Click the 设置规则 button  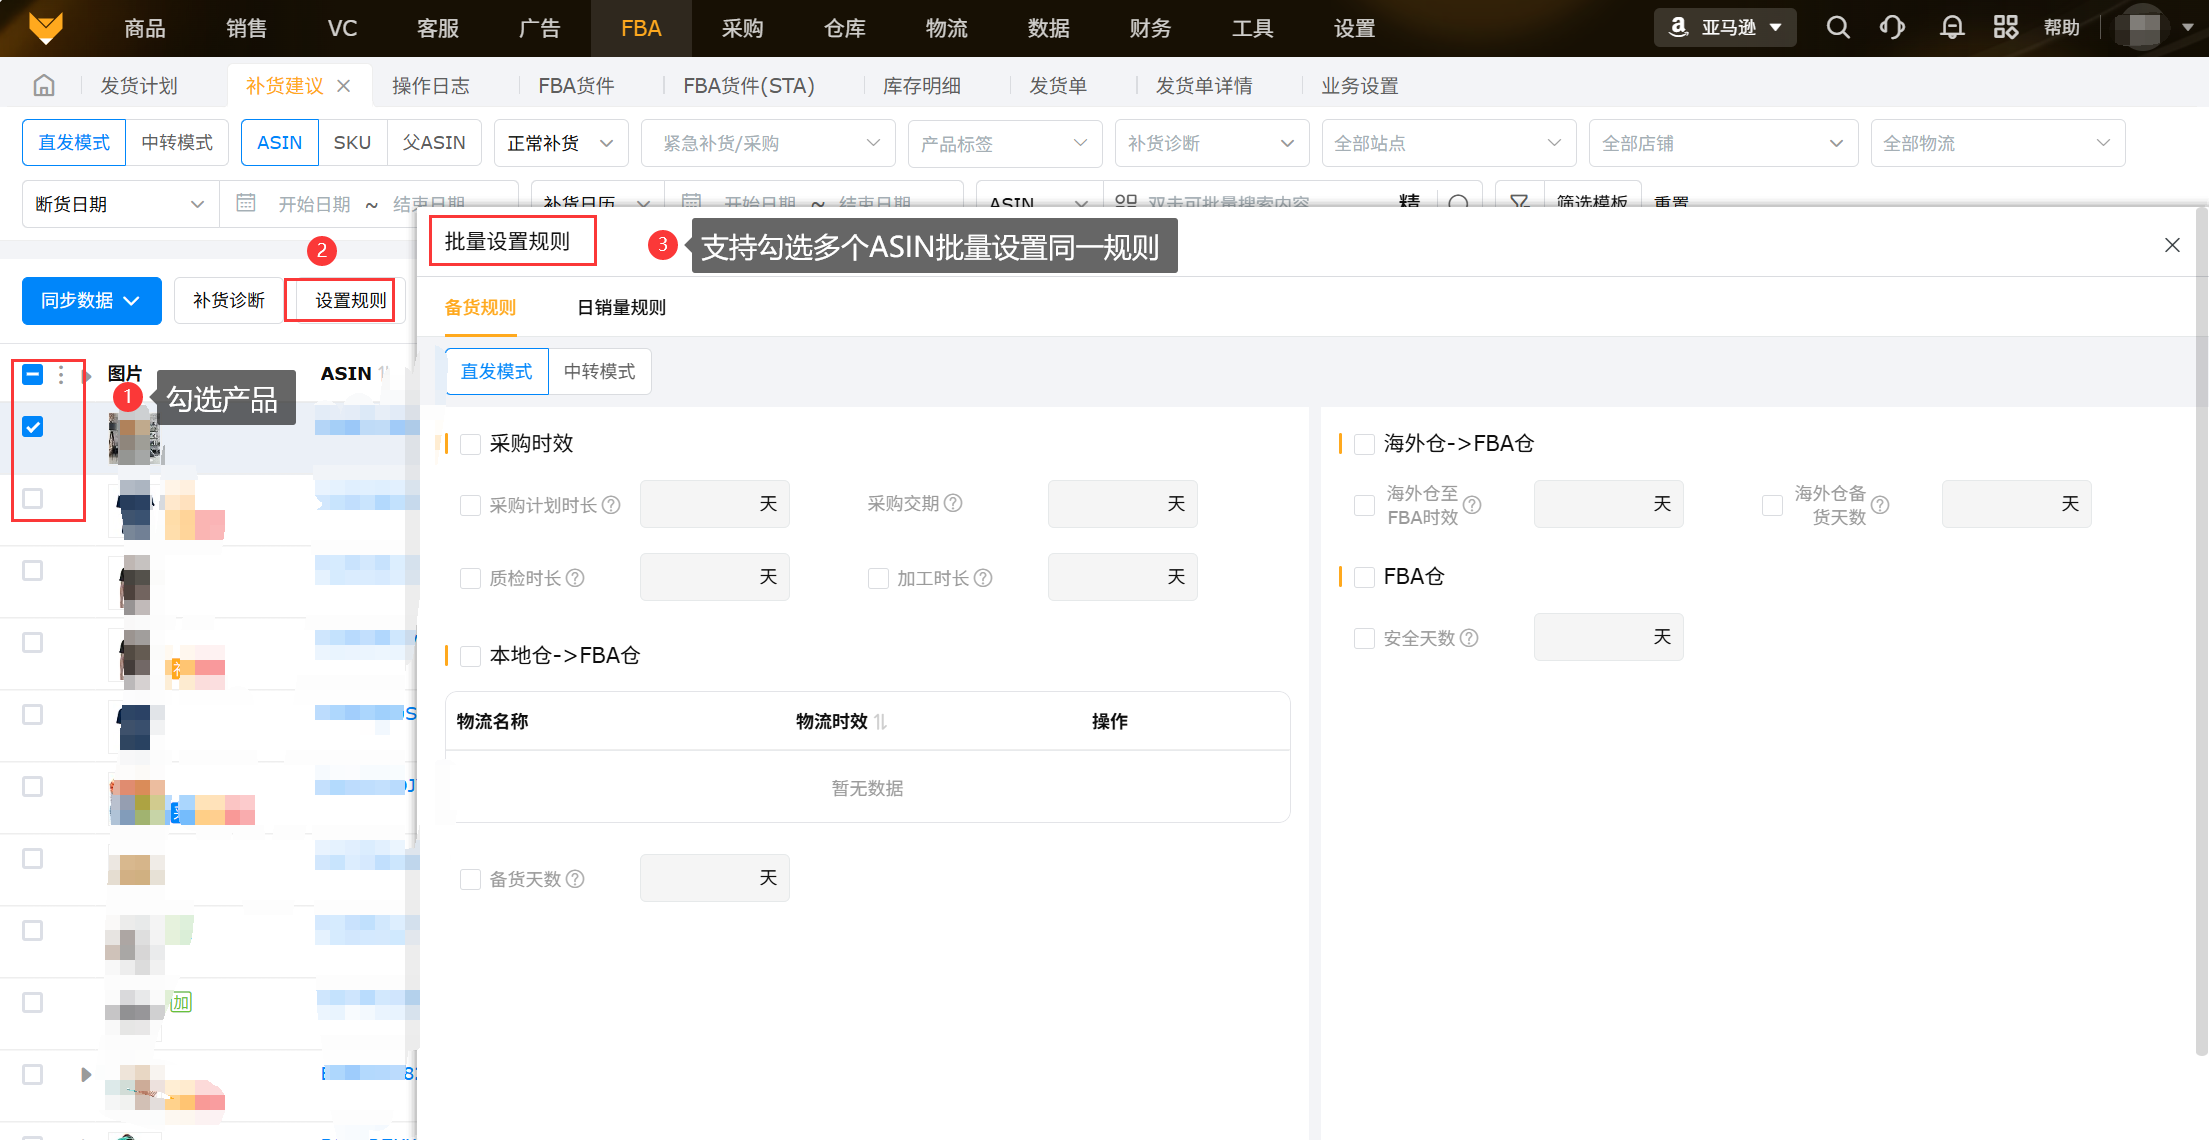pos(349,301)
